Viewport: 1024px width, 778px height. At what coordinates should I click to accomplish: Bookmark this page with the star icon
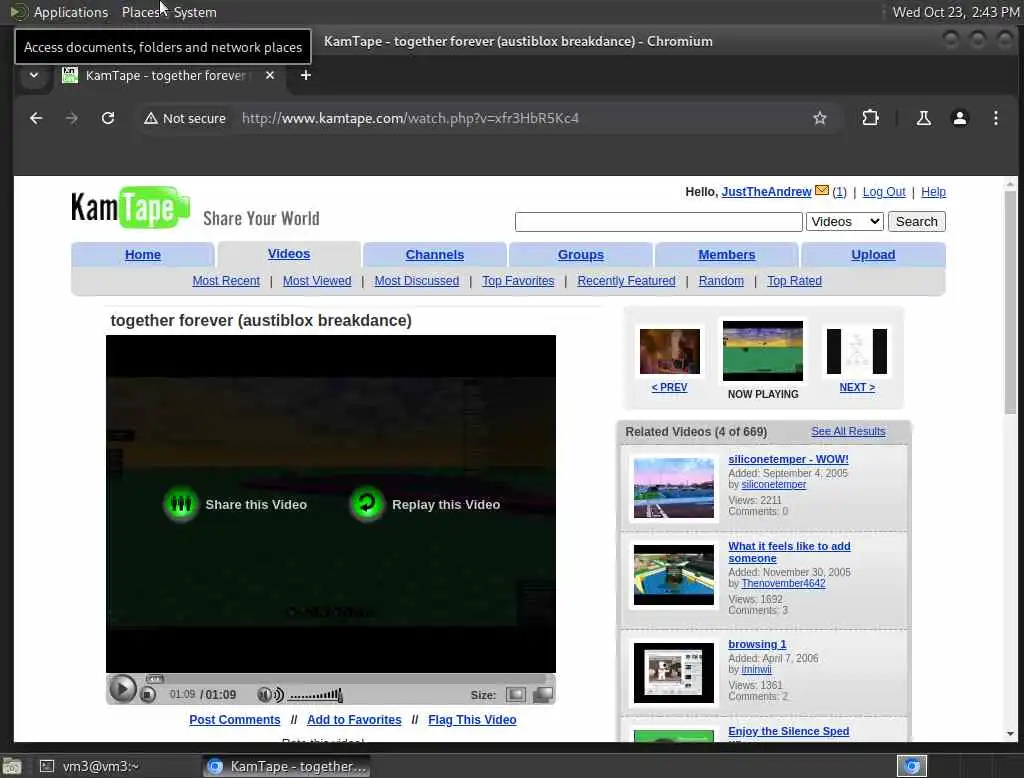(x=820, y=118)
